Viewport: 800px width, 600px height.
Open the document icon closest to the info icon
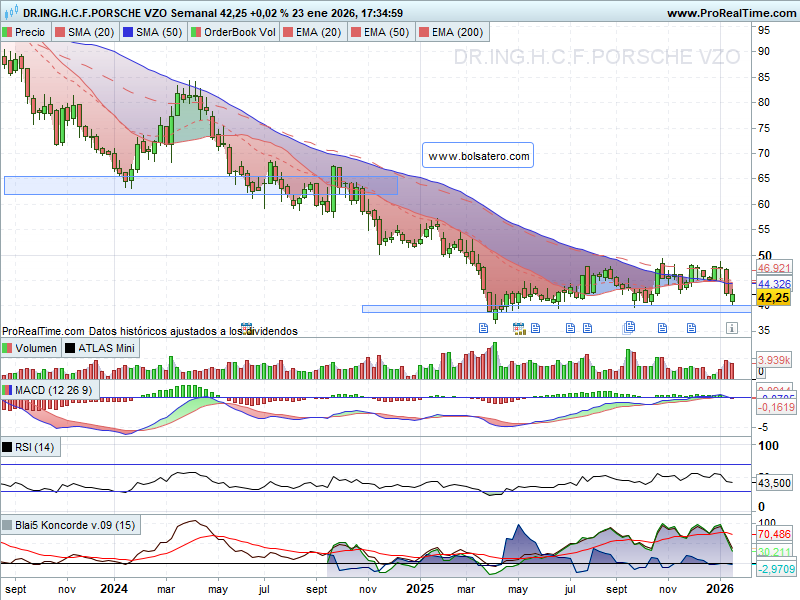(691, 328)
